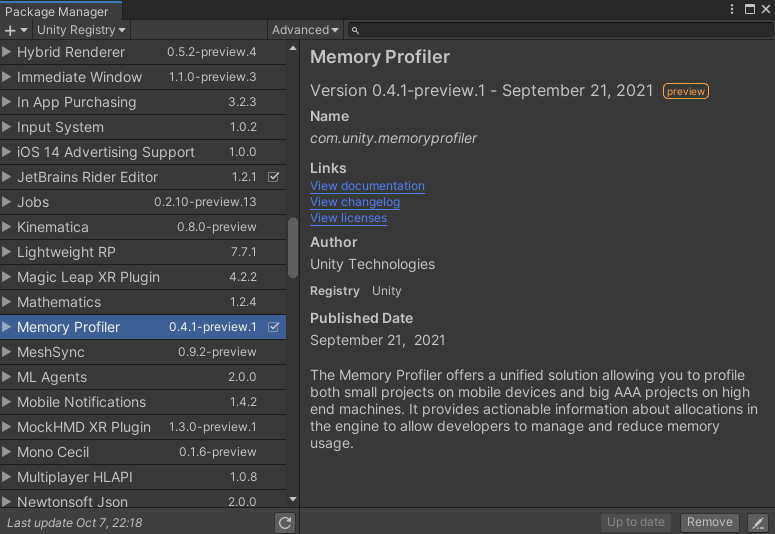Click the orange preview tag
Image resolution: width=775 pixels, height=534 pixels.
pyautogui.click(x=686, y=91)
